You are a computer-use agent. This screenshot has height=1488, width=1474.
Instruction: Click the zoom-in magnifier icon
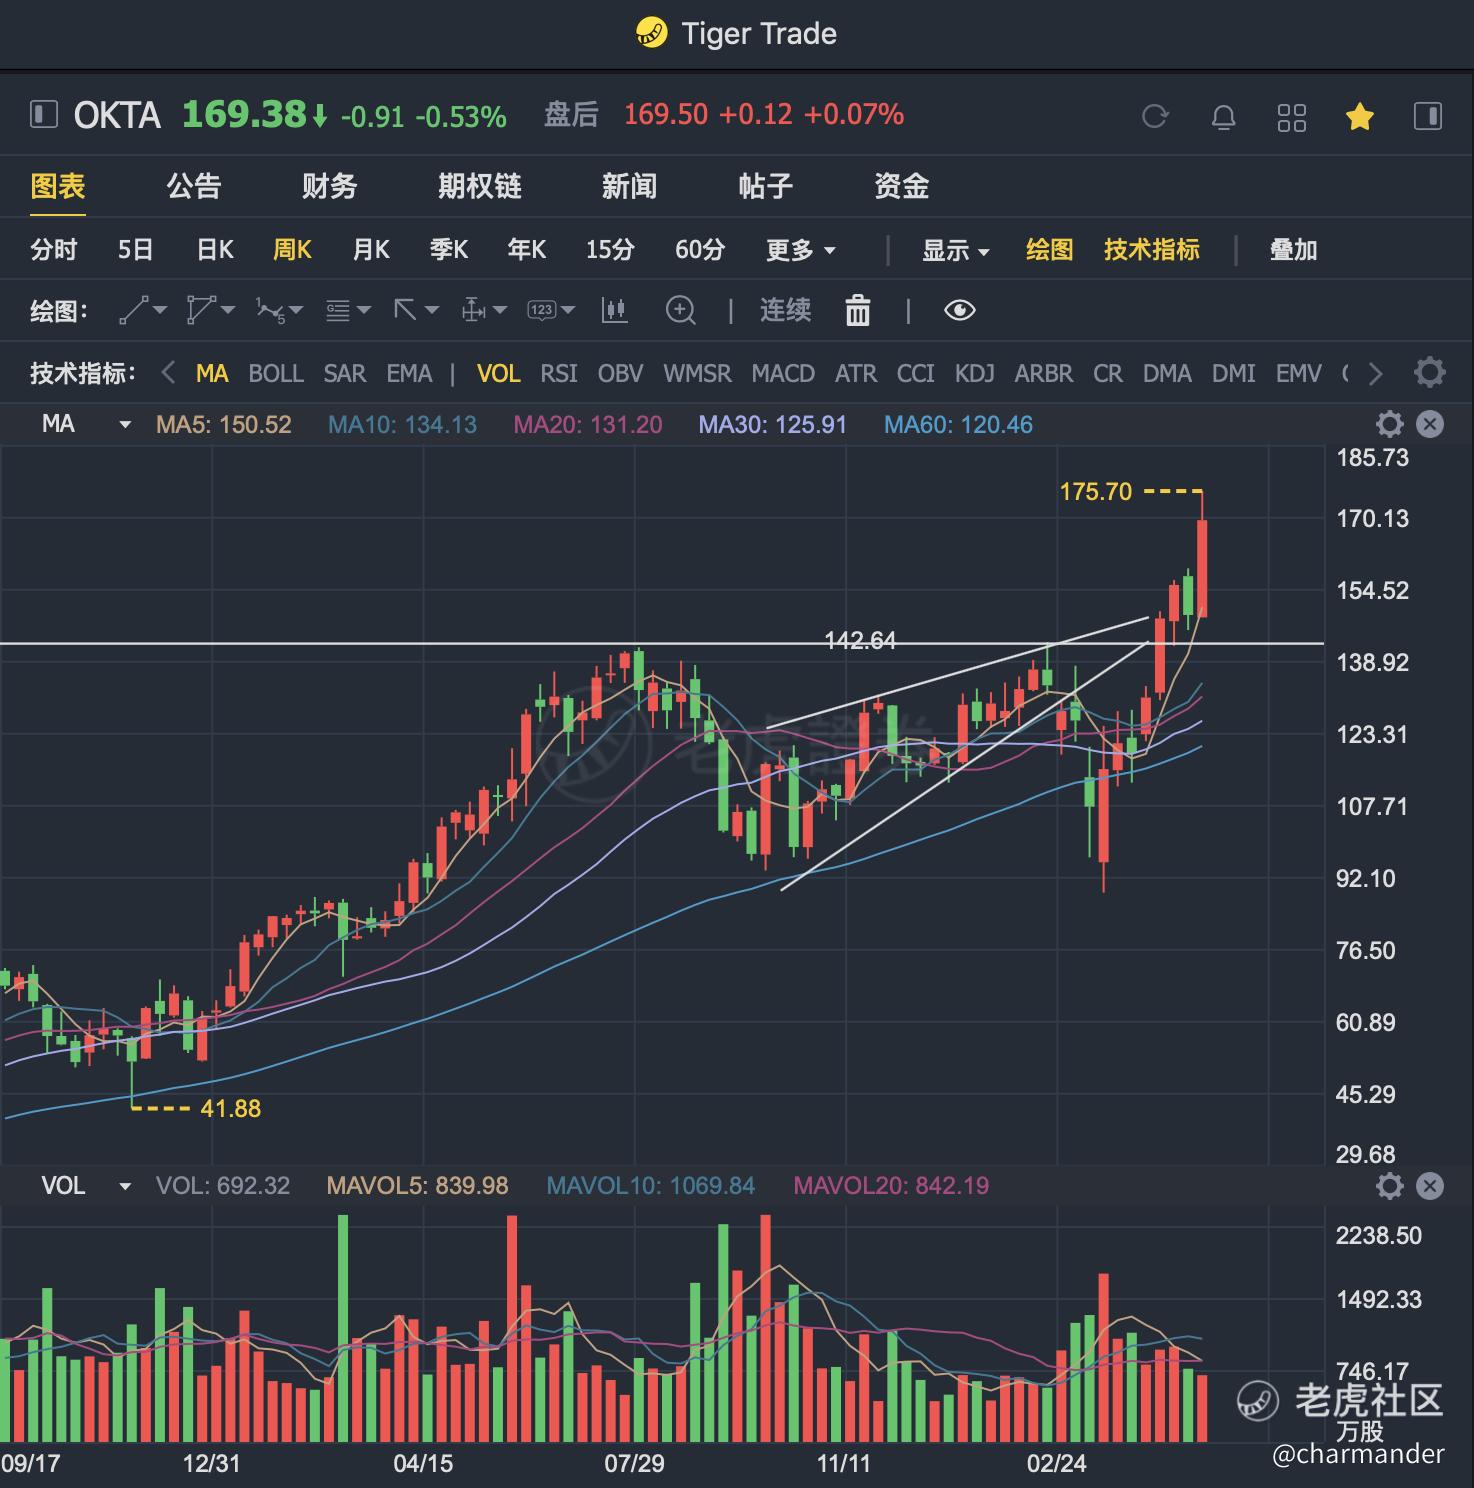tap(680, 311)
